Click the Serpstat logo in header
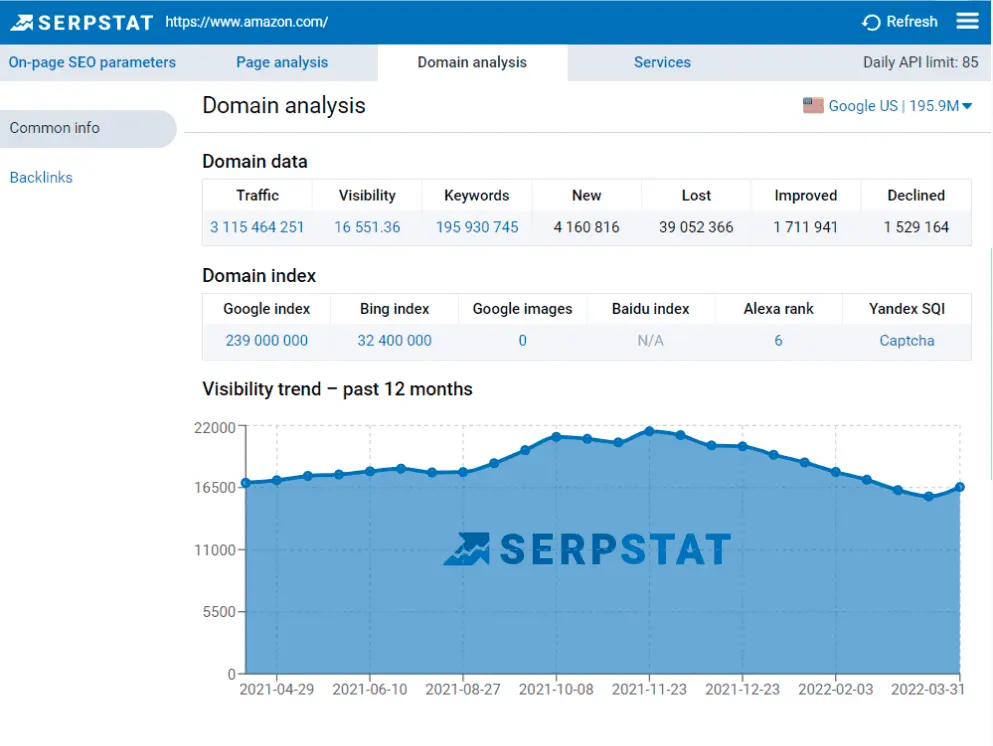This screenshot has height=746, width=993. 82,22
